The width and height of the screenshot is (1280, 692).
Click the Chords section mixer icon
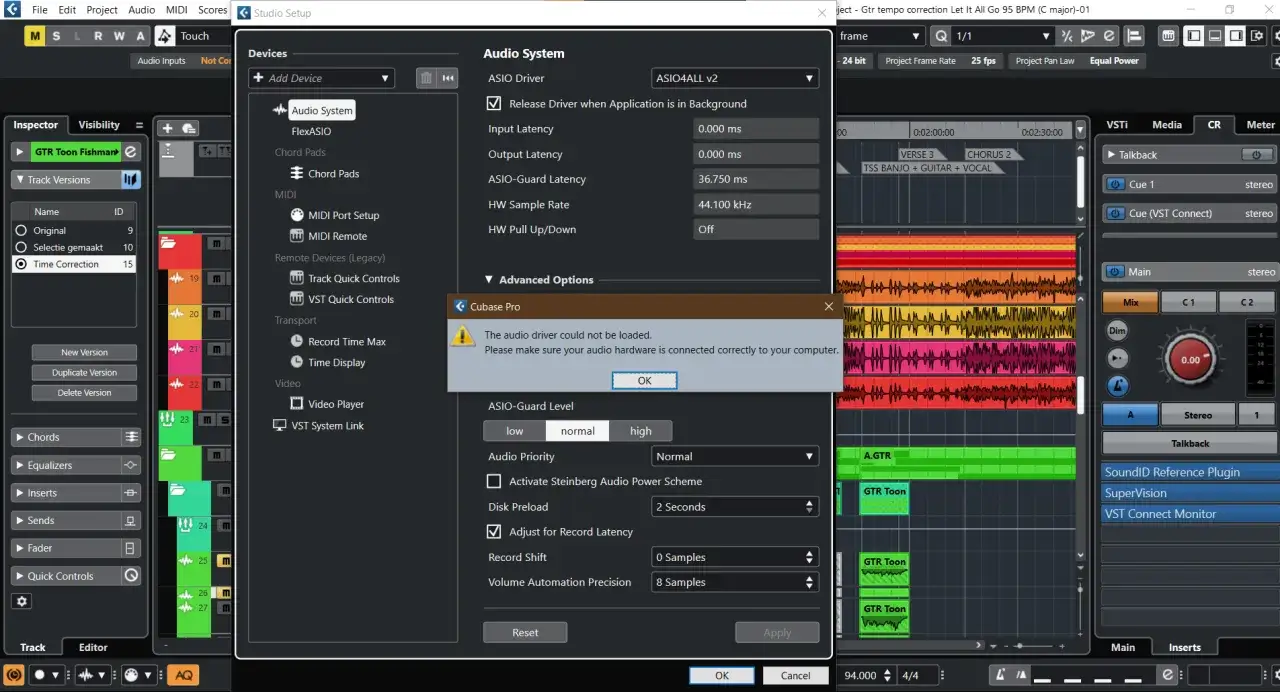point(131,437)
